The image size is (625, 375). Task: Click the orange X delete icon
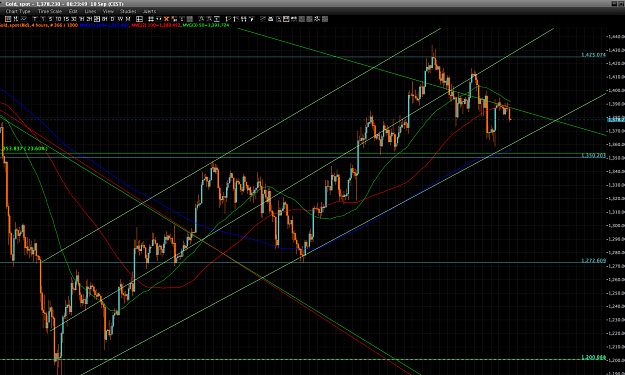[166, 19]
